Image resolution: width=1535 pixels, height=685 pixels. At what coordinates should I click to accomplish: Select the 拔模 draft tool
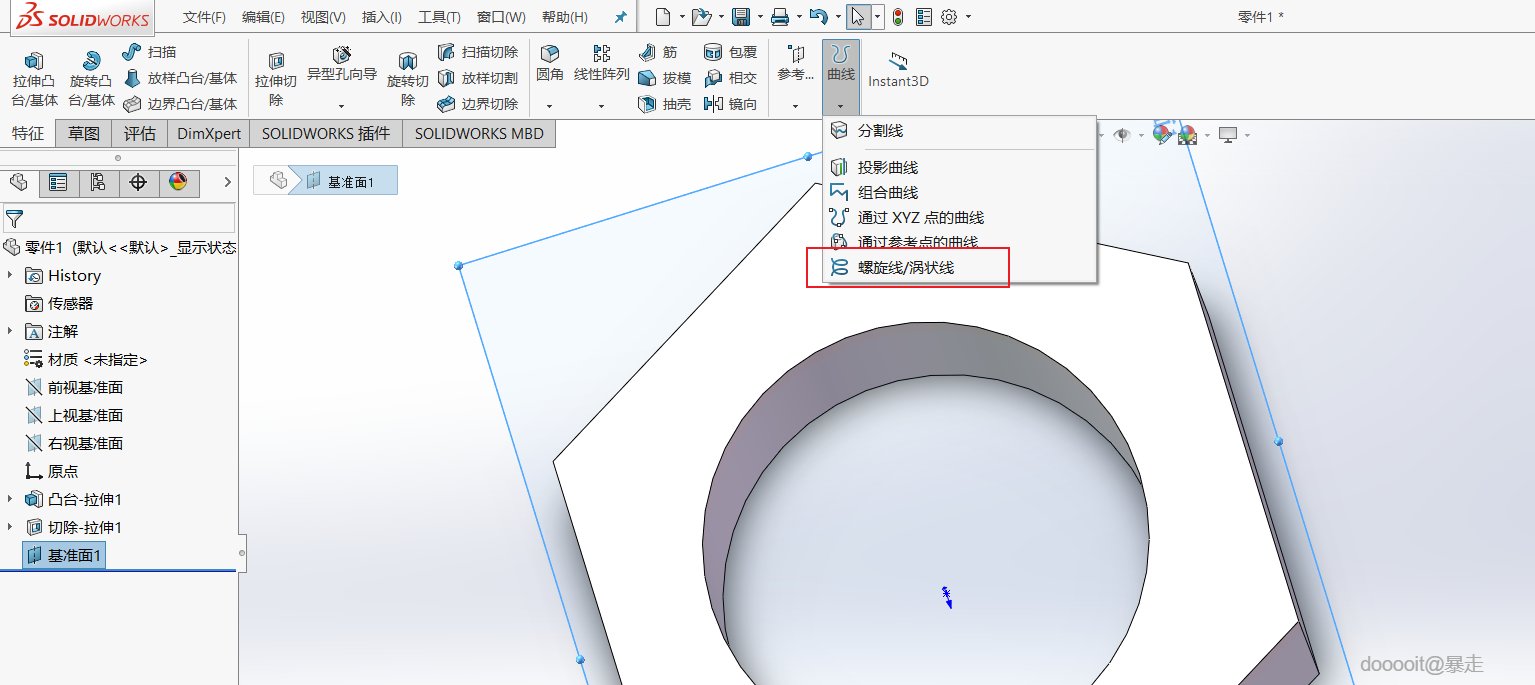click(x=665, y=78)
